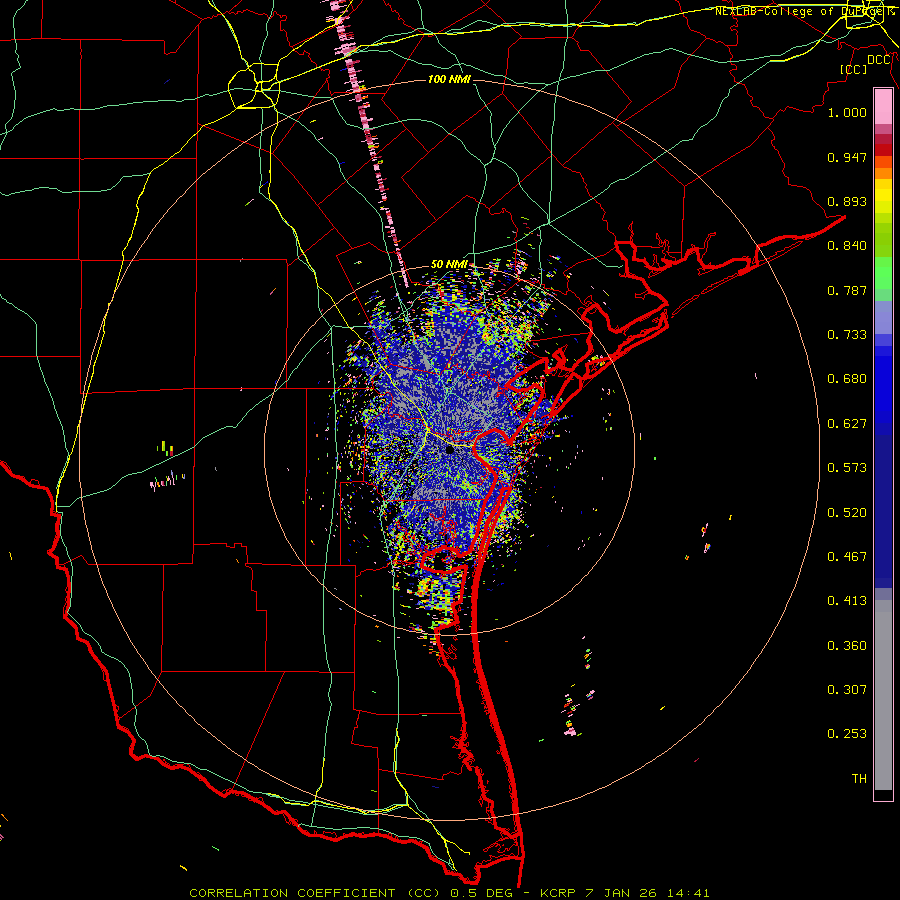The width and height of the screenshot is (900, 900).
Task: Click the 0.573 legend value
Action: (x=847, y=468)
